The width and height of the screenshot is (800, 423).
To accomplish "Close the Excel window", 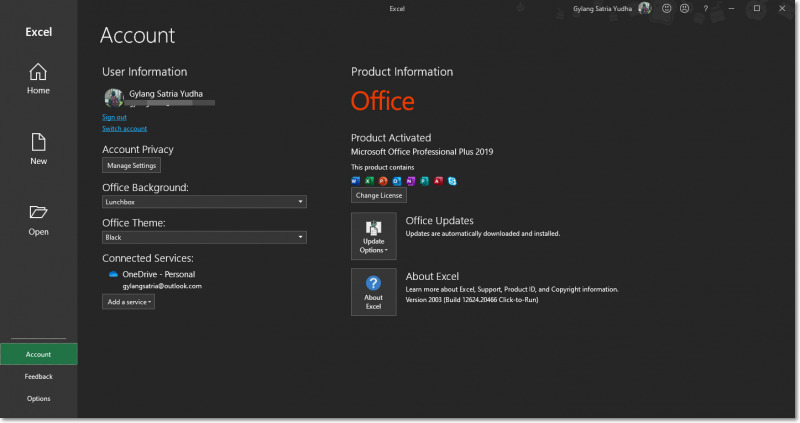I will [x=782, y=8].
